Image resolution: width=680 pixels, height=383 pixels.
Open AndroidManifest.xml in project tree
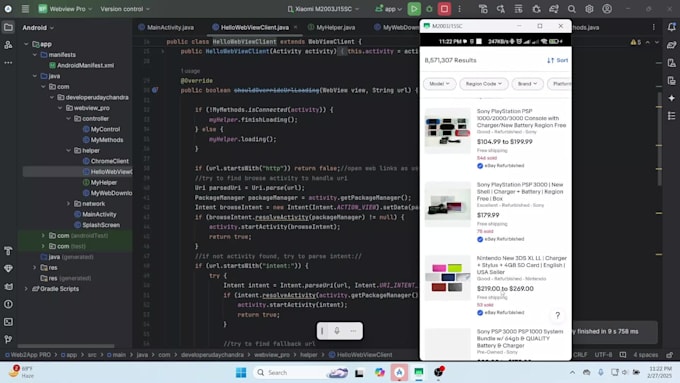85,65
